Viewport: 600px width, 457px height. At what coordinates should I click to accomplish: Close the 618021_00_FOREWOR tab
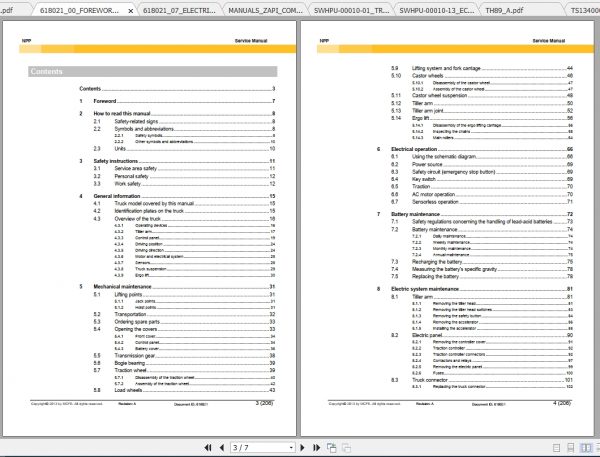click(130, 11)
